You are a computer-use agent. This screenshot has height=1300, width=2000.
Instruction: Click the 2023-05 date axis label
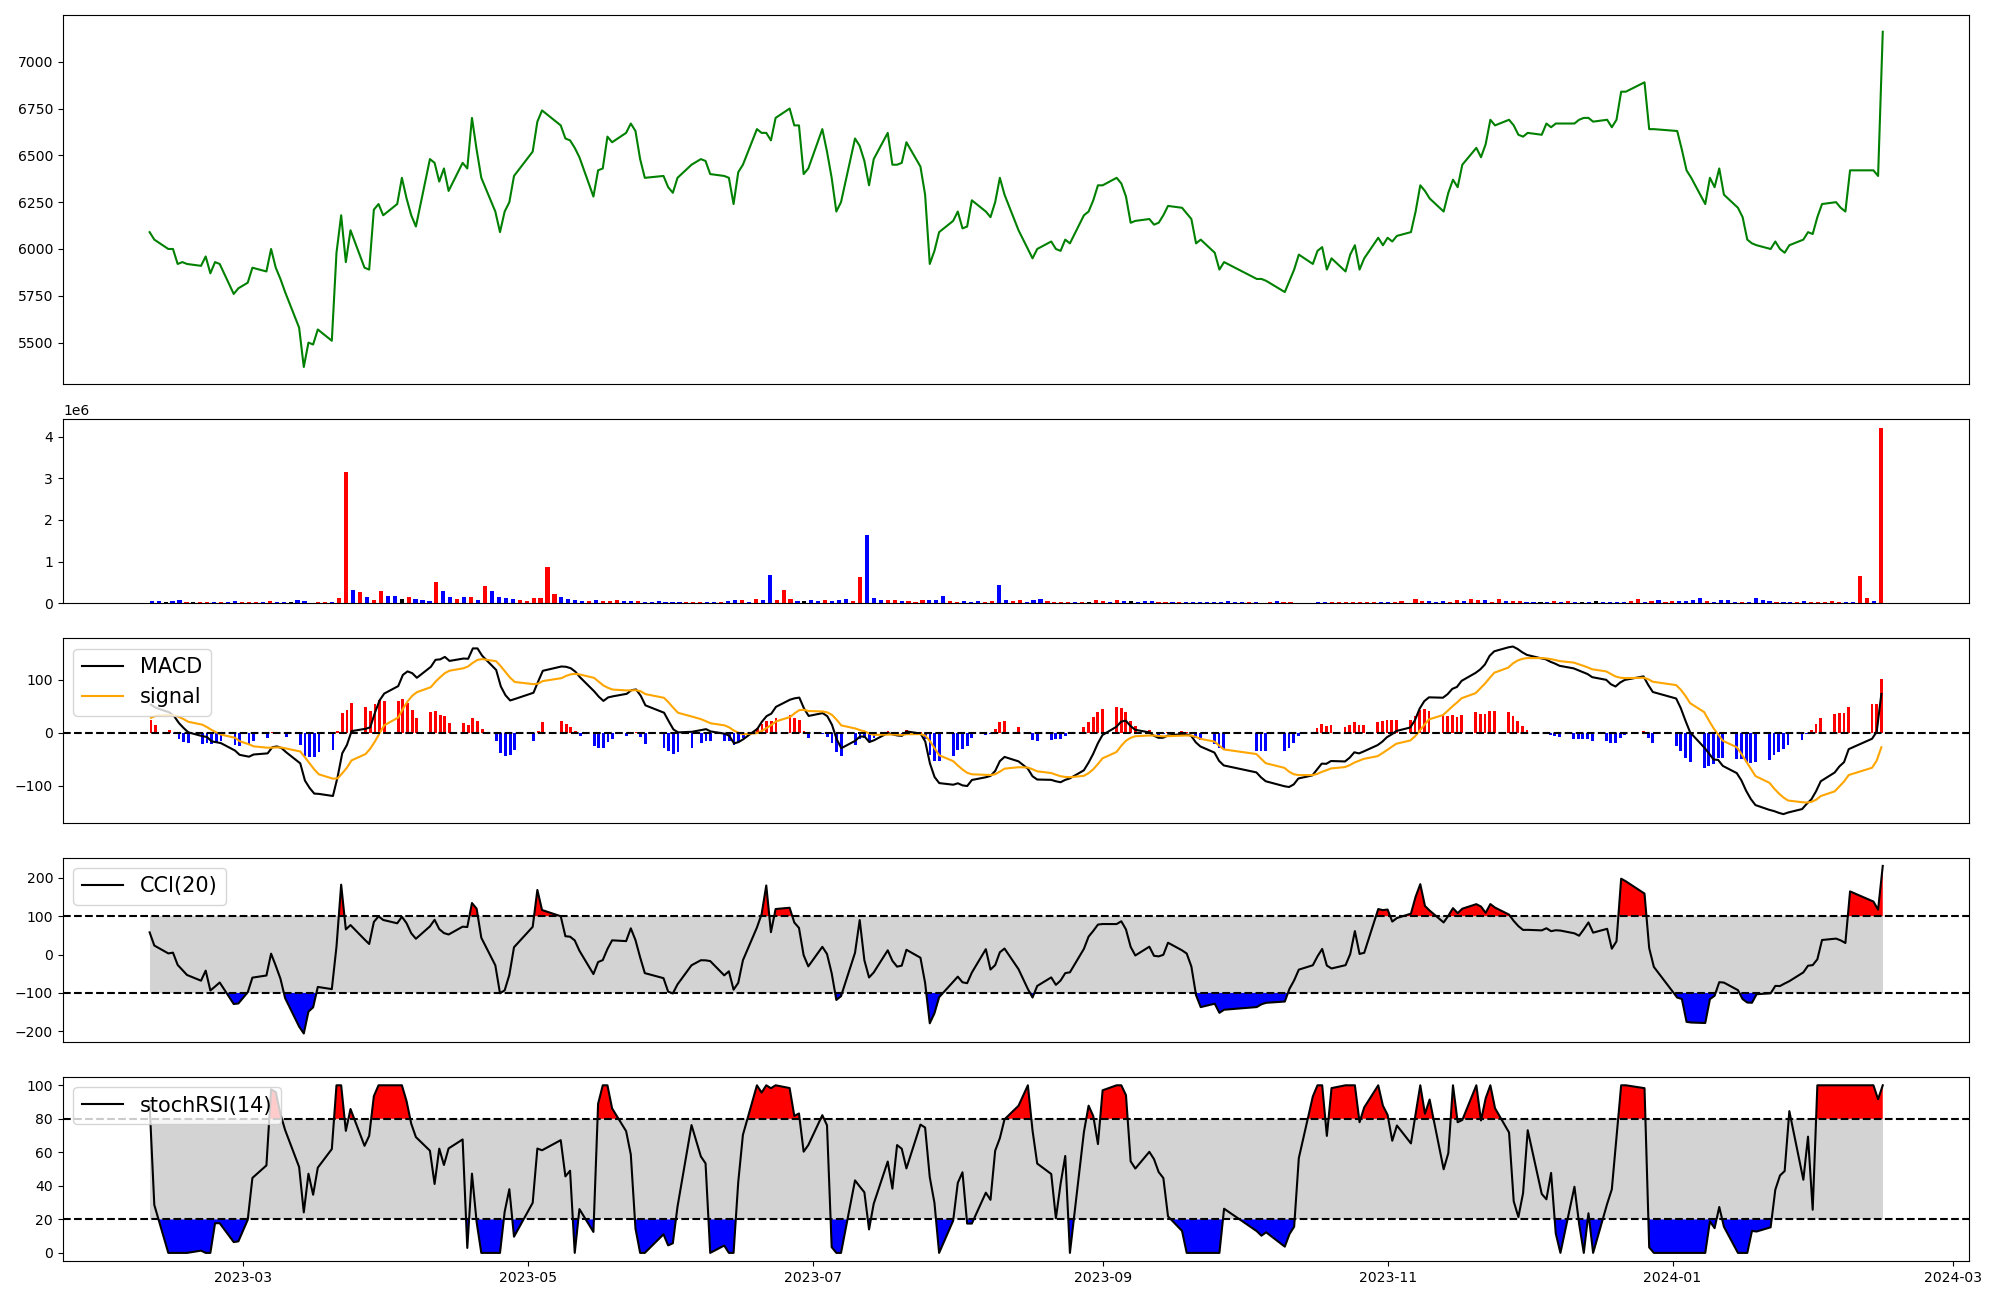click(528, 1276)
